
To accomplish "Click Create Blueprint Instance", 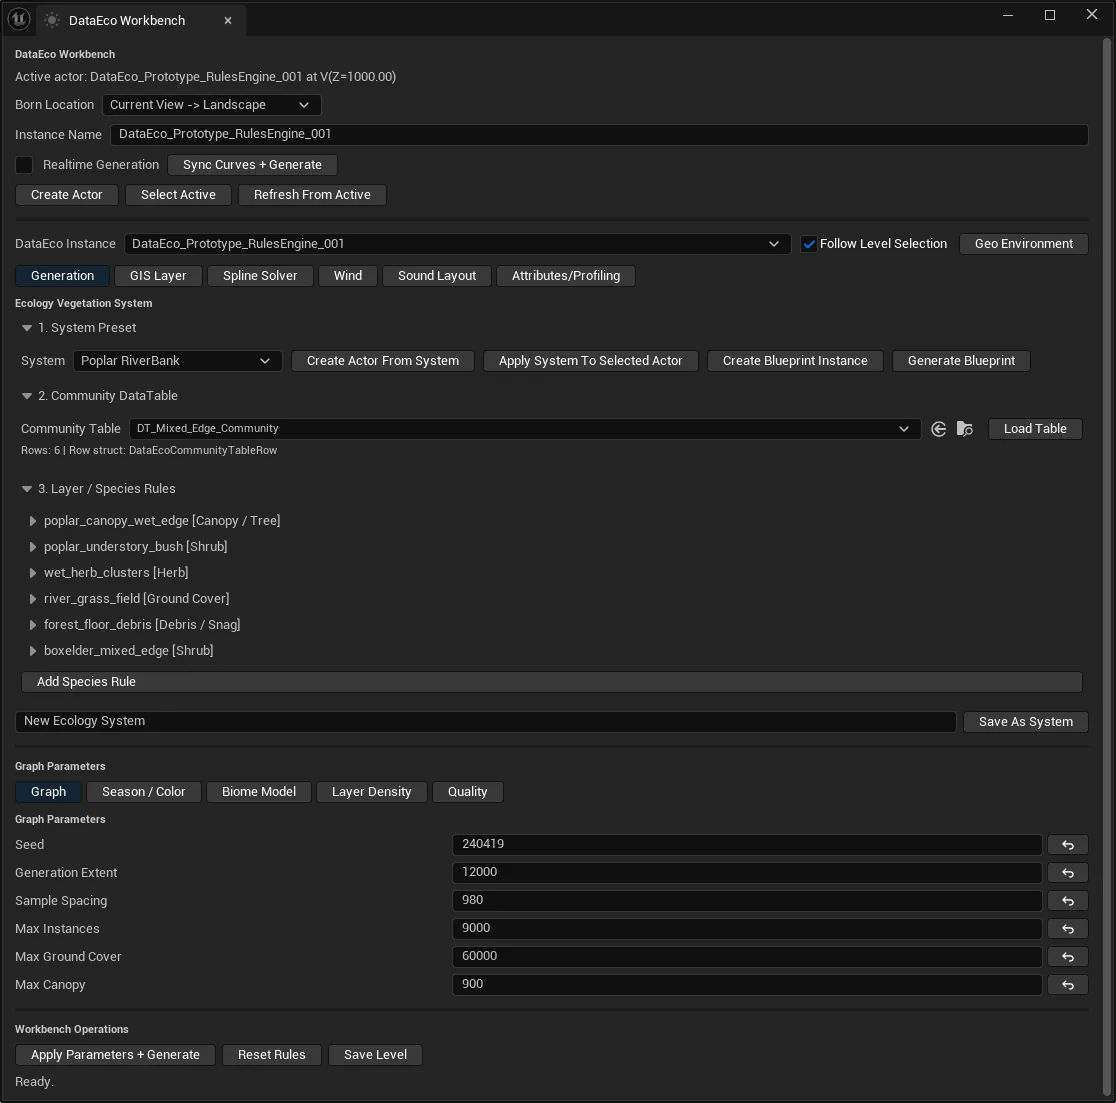I will (x=795, y=361).
